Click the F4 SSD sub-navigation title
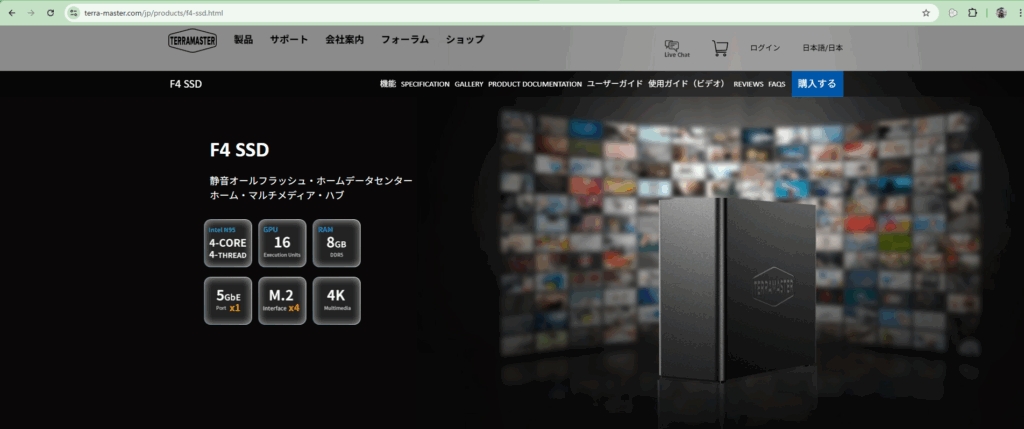This screenshot has width=1024, height=429. (185, 84)
